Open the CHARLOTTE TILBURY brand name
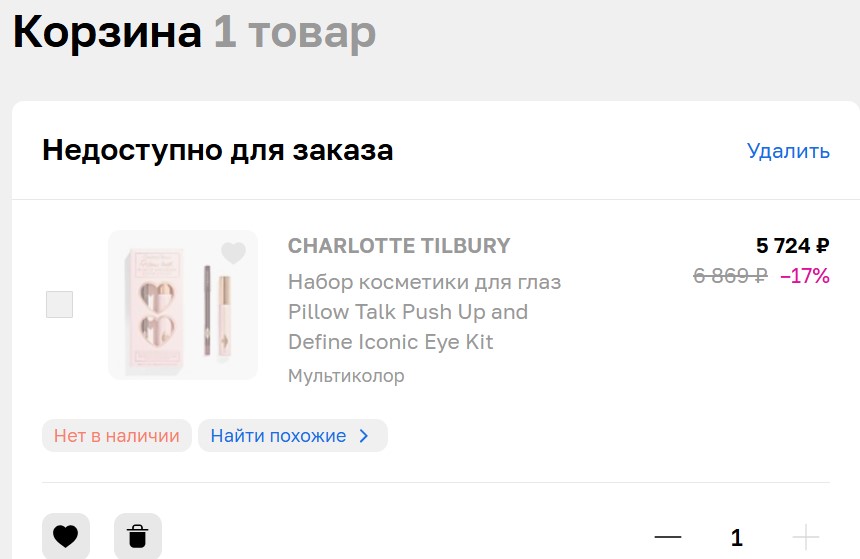Screen dimensions: 860x559 (399, 246)
